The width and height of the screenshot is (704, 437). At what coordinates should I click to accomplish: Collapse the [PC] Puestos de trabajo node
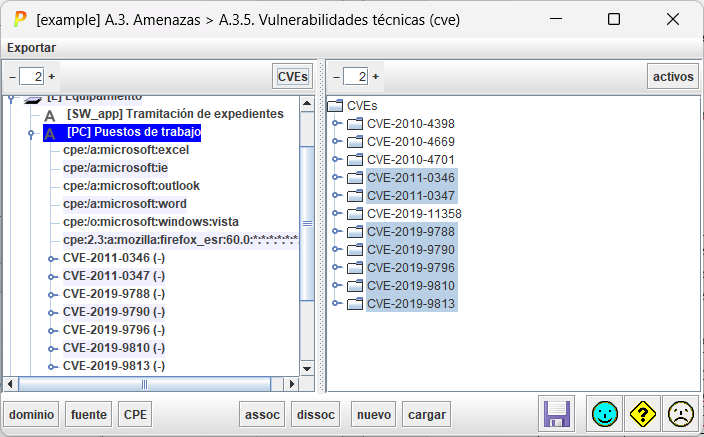click(x=31, y=134)
